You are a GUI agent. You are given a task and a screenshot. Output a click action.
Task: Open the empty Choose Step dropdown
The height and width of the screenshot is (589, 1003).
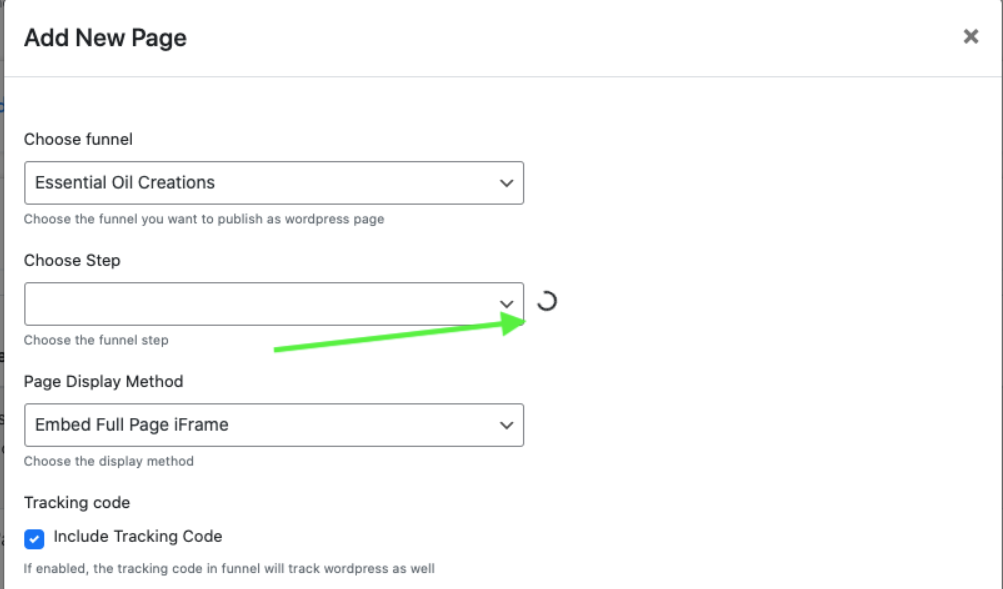[x=260, y=304]
